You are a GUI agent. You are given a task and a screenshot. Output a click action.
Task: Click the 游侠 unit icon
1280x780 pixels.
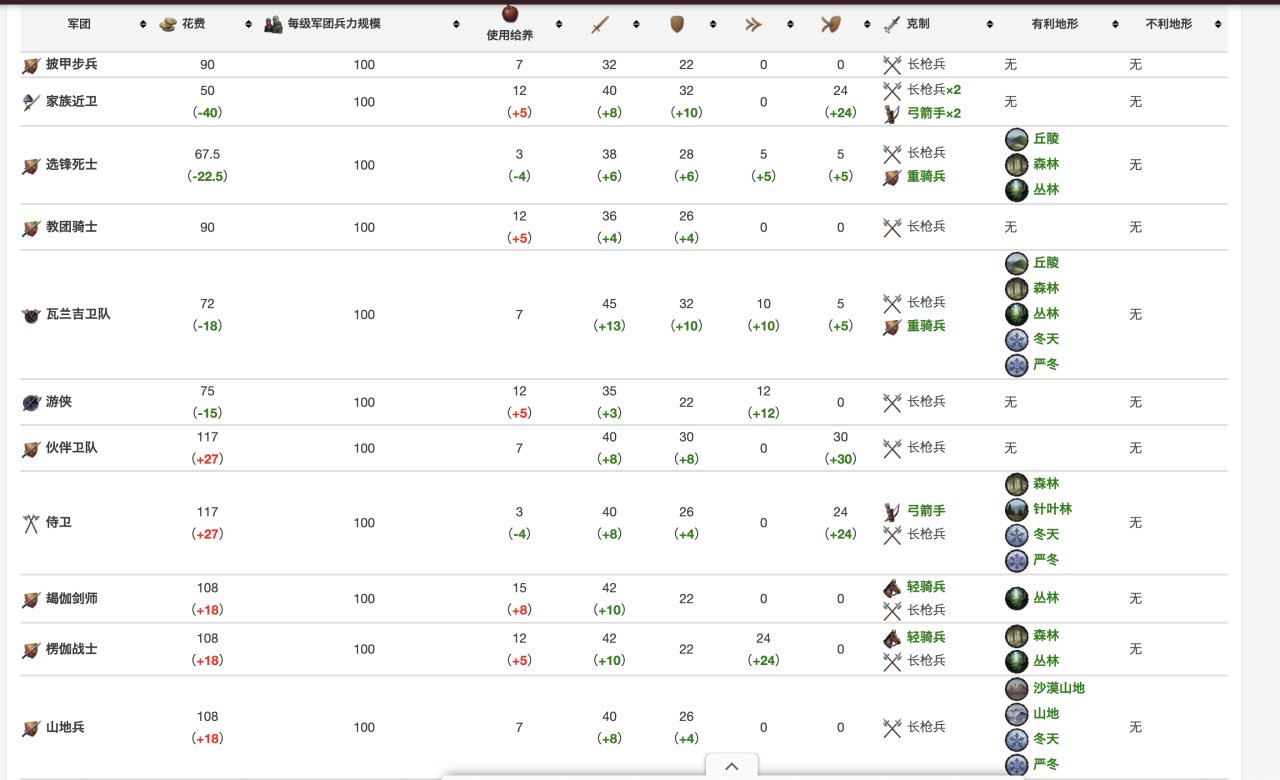click(30, 402)
